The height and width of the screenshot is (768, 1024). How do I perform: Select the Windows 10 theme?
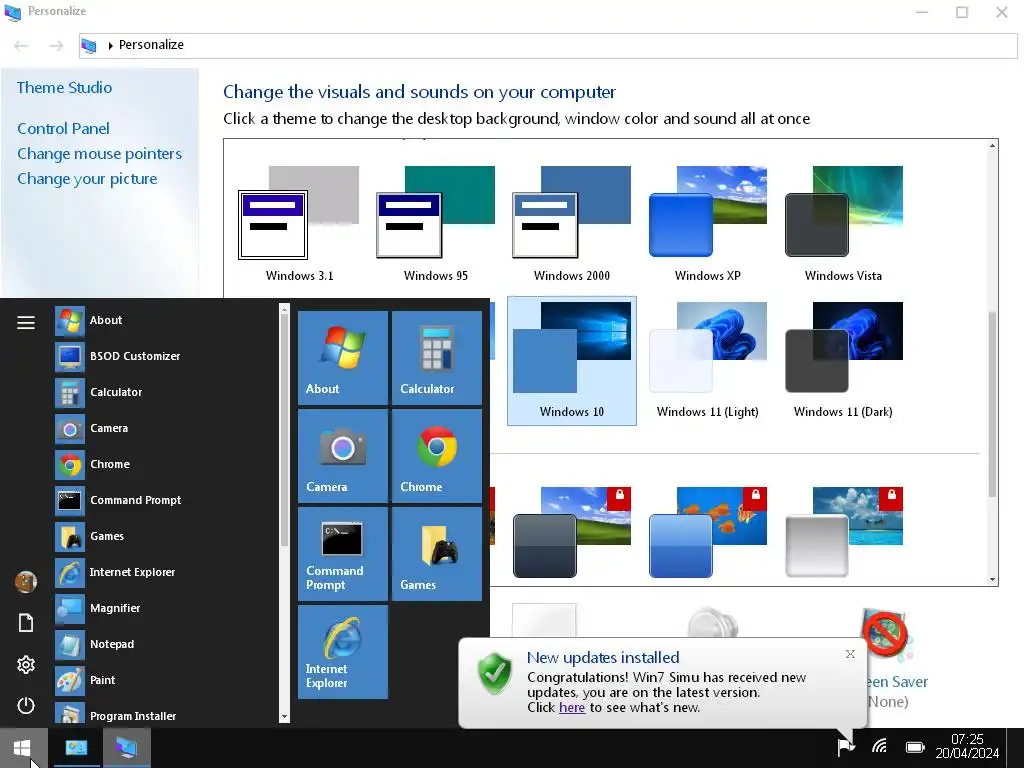pos(571,360)
